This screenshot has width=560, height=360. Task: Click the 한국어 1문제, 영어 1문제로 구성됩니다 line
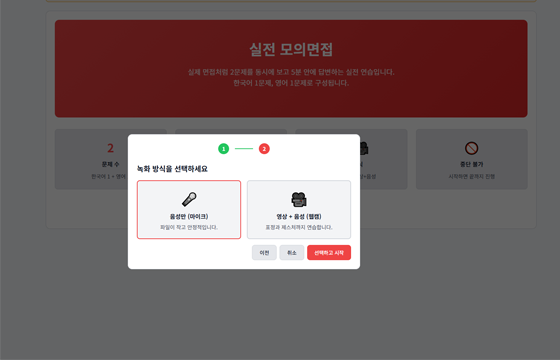[291, 83]
